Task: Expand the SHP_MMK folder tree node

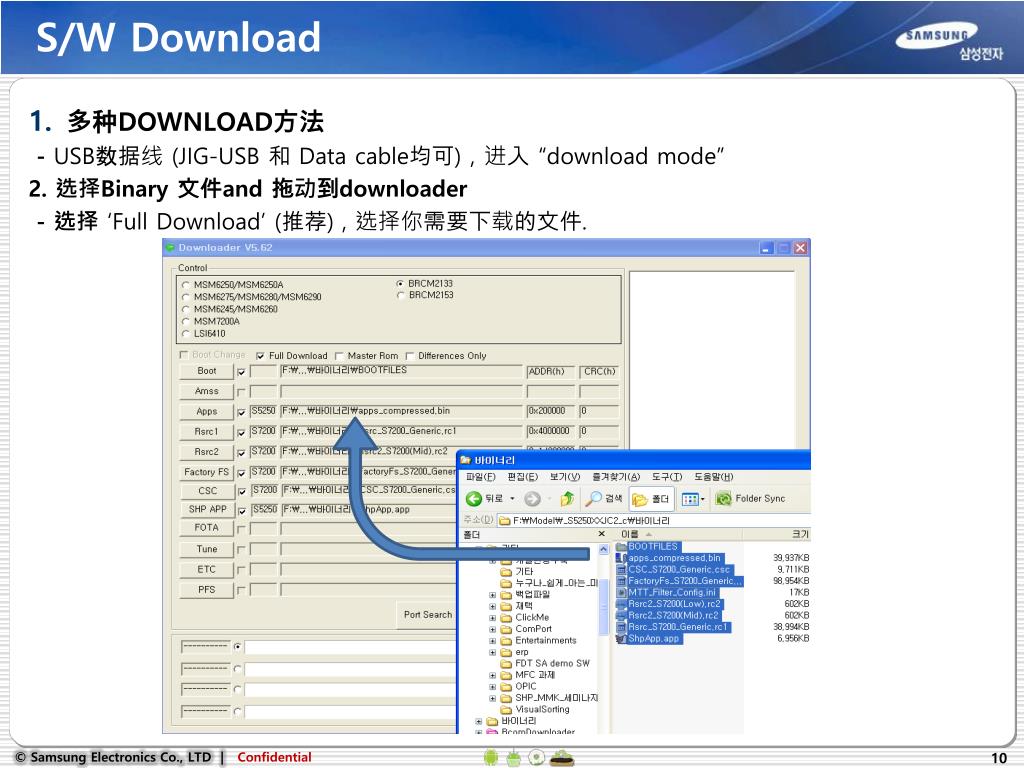Action: click(492, 698)
